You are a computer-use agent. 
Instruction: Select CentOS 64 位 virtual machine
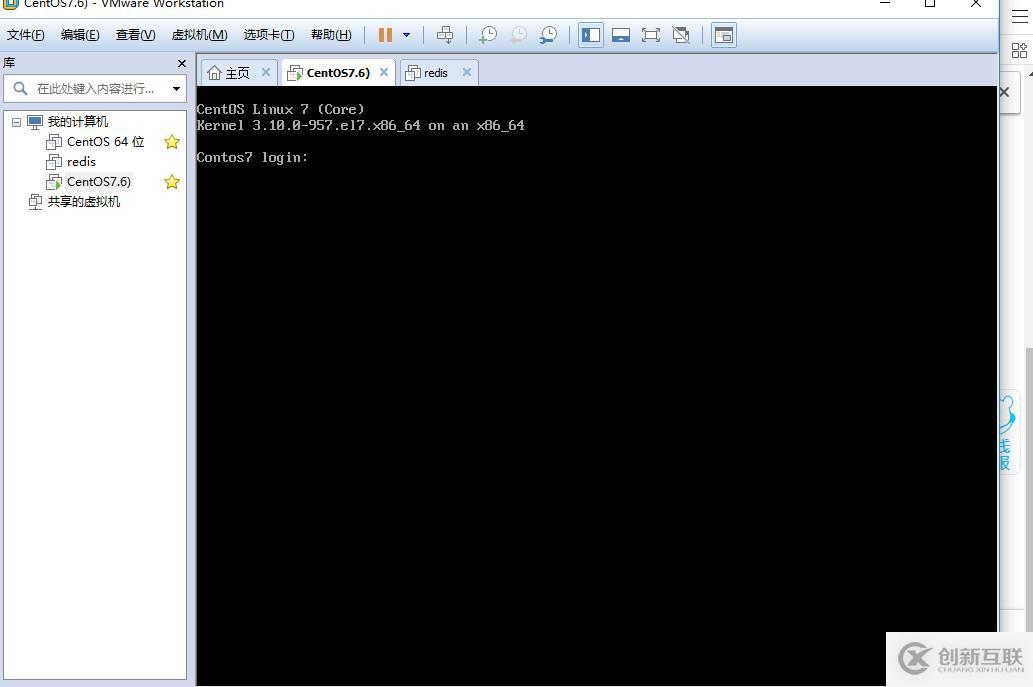(x=105, y=142)
